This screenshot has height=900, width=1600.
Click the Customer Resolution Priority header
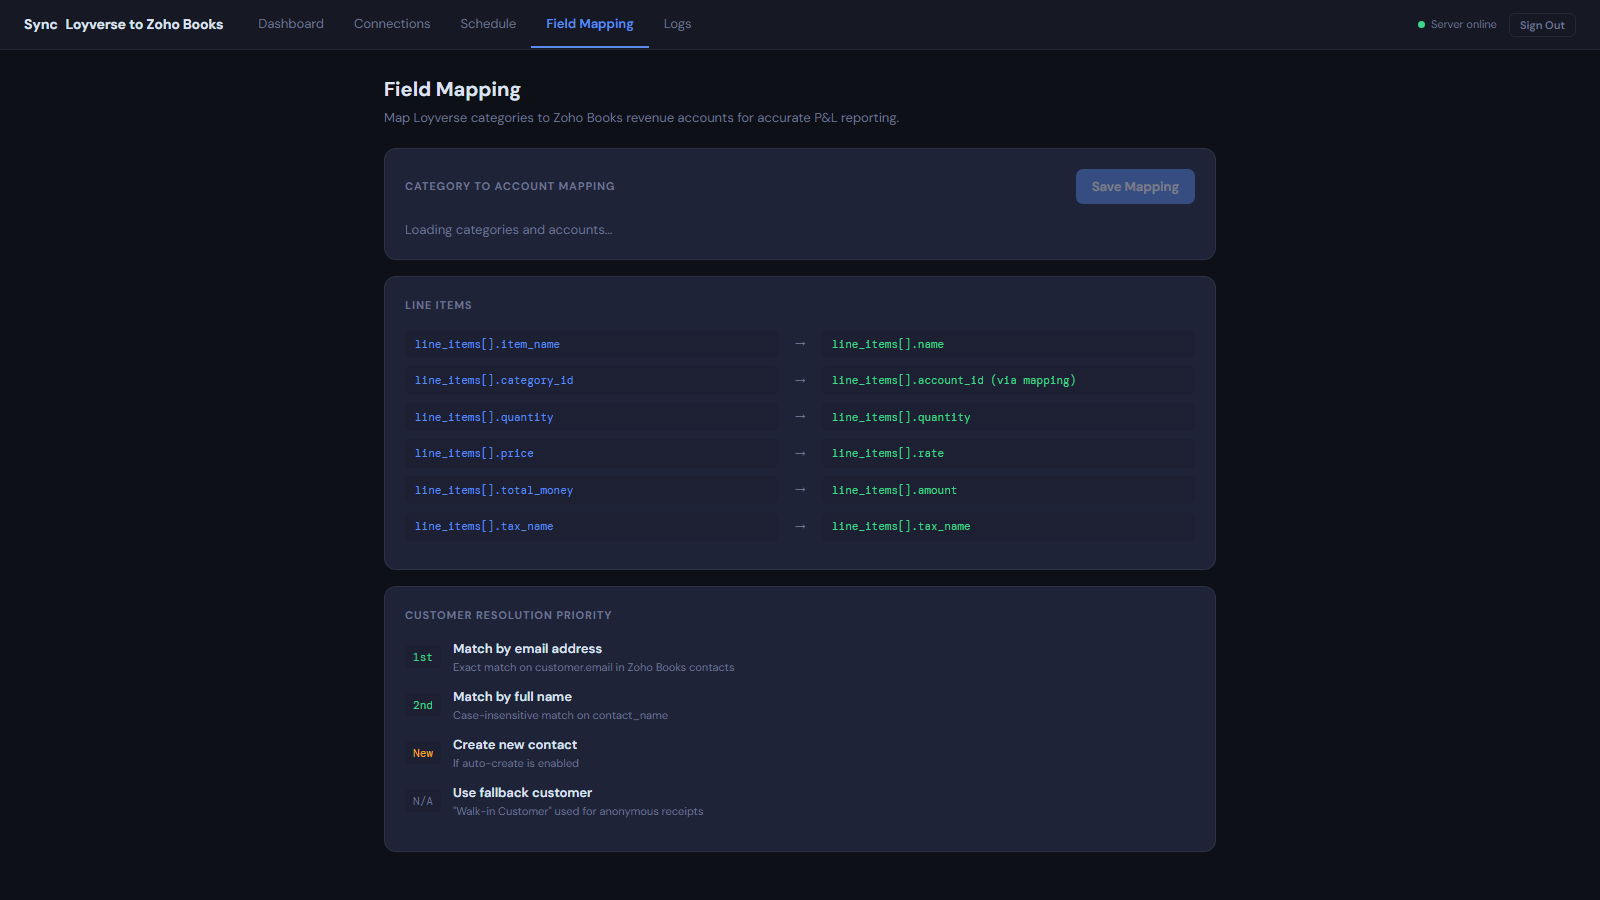pos(508,615)
